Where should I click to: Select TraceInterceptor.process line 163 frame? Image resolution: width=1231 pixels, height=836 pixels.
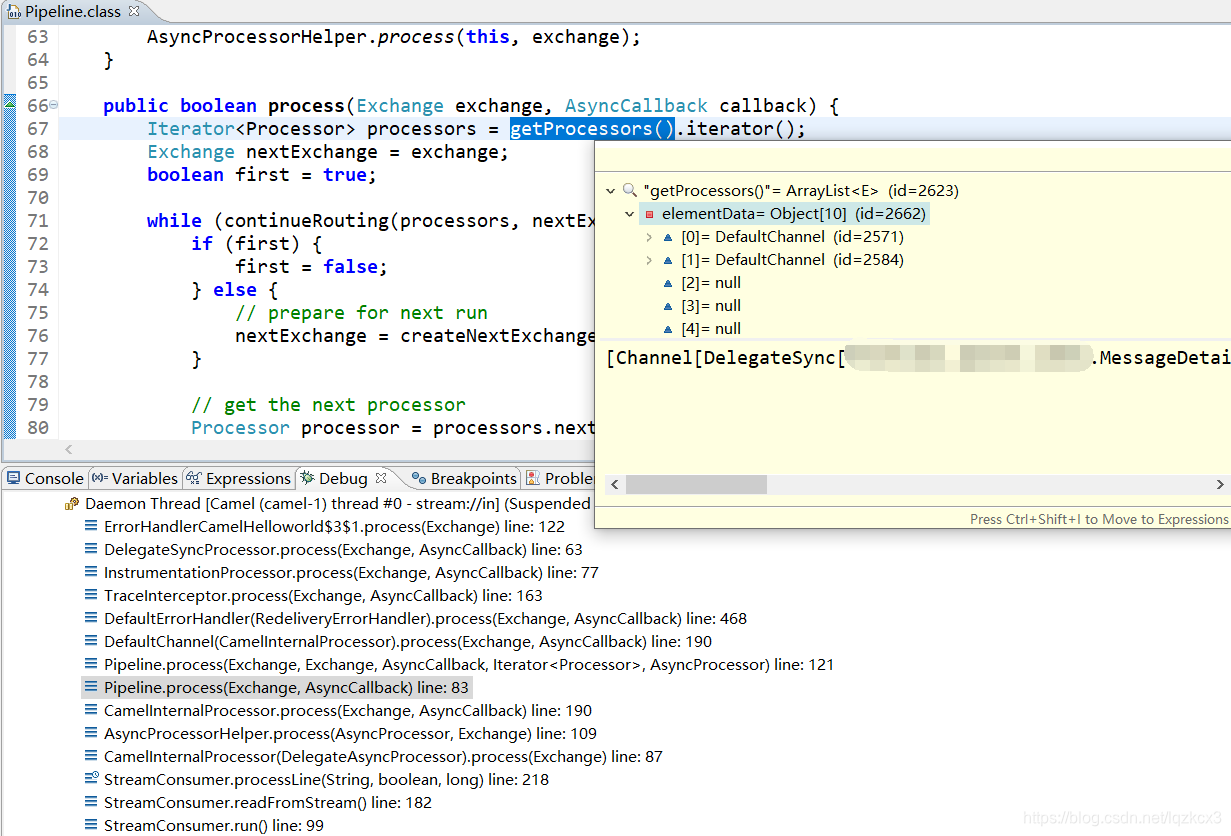click(x=323, y=596)
